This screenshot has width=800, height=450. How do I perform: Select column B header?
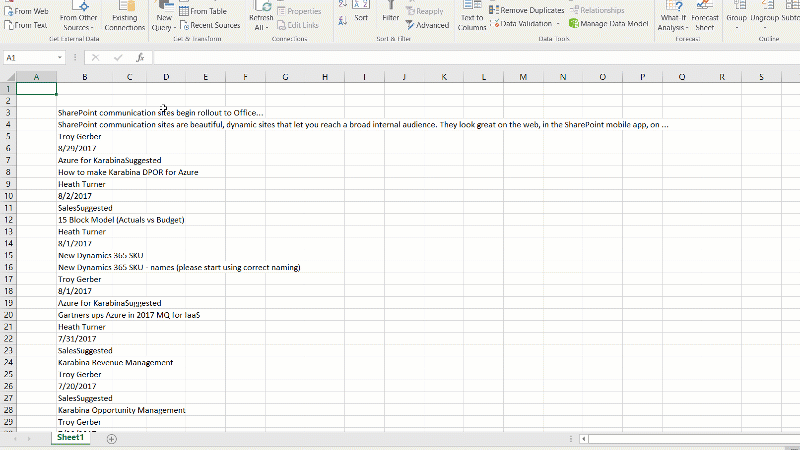(85, 77)
